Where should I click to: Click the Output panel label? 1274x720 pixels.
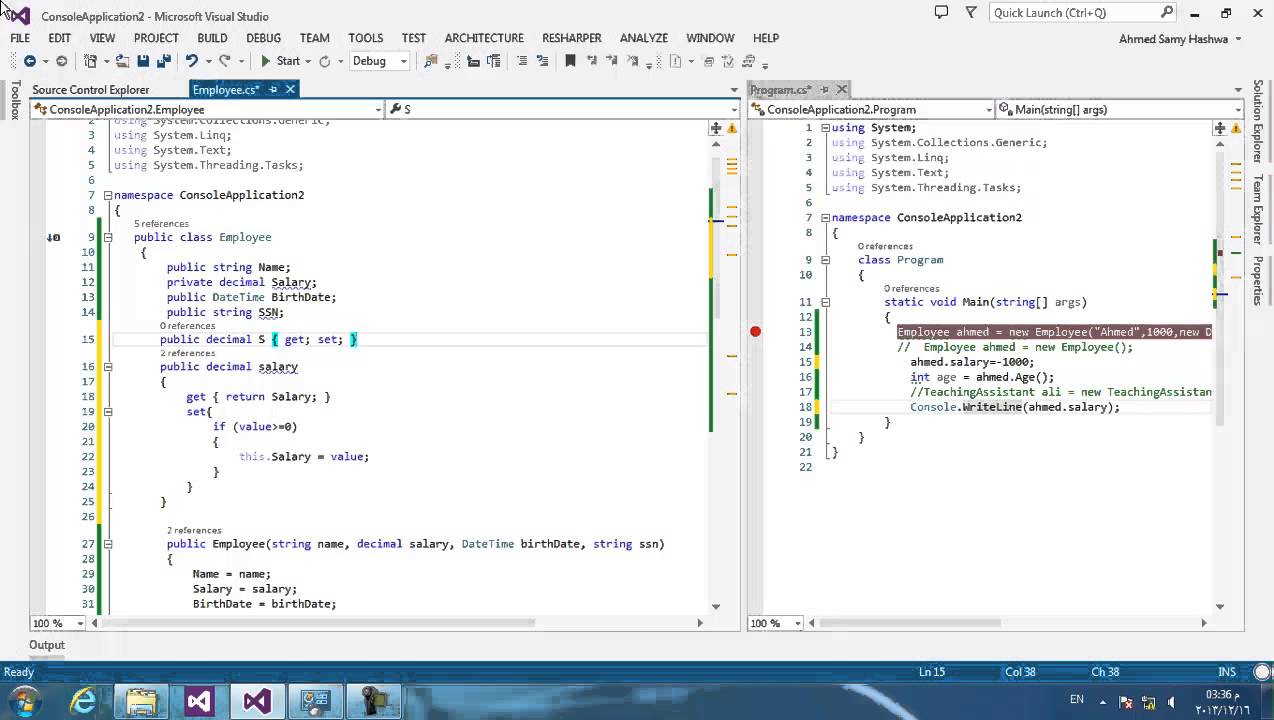[46, 645]
